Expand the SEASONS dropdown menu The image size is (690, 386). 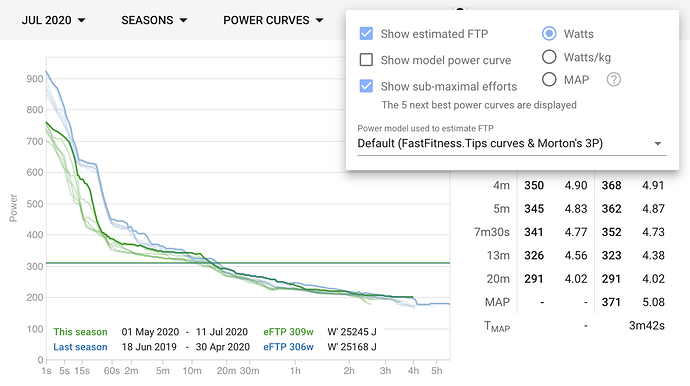tap(154, 20)
